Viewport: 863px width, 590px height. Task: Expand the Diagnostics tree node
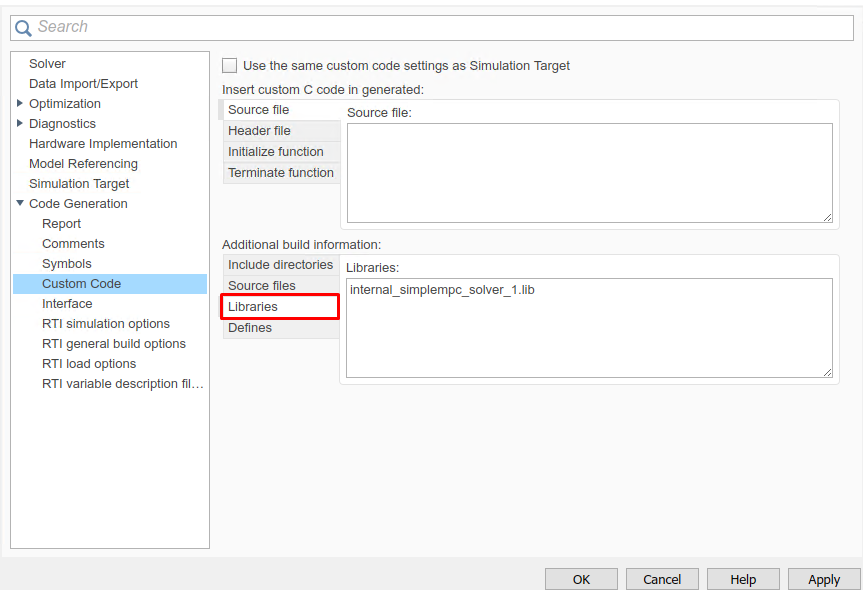(x=20, y=124)
